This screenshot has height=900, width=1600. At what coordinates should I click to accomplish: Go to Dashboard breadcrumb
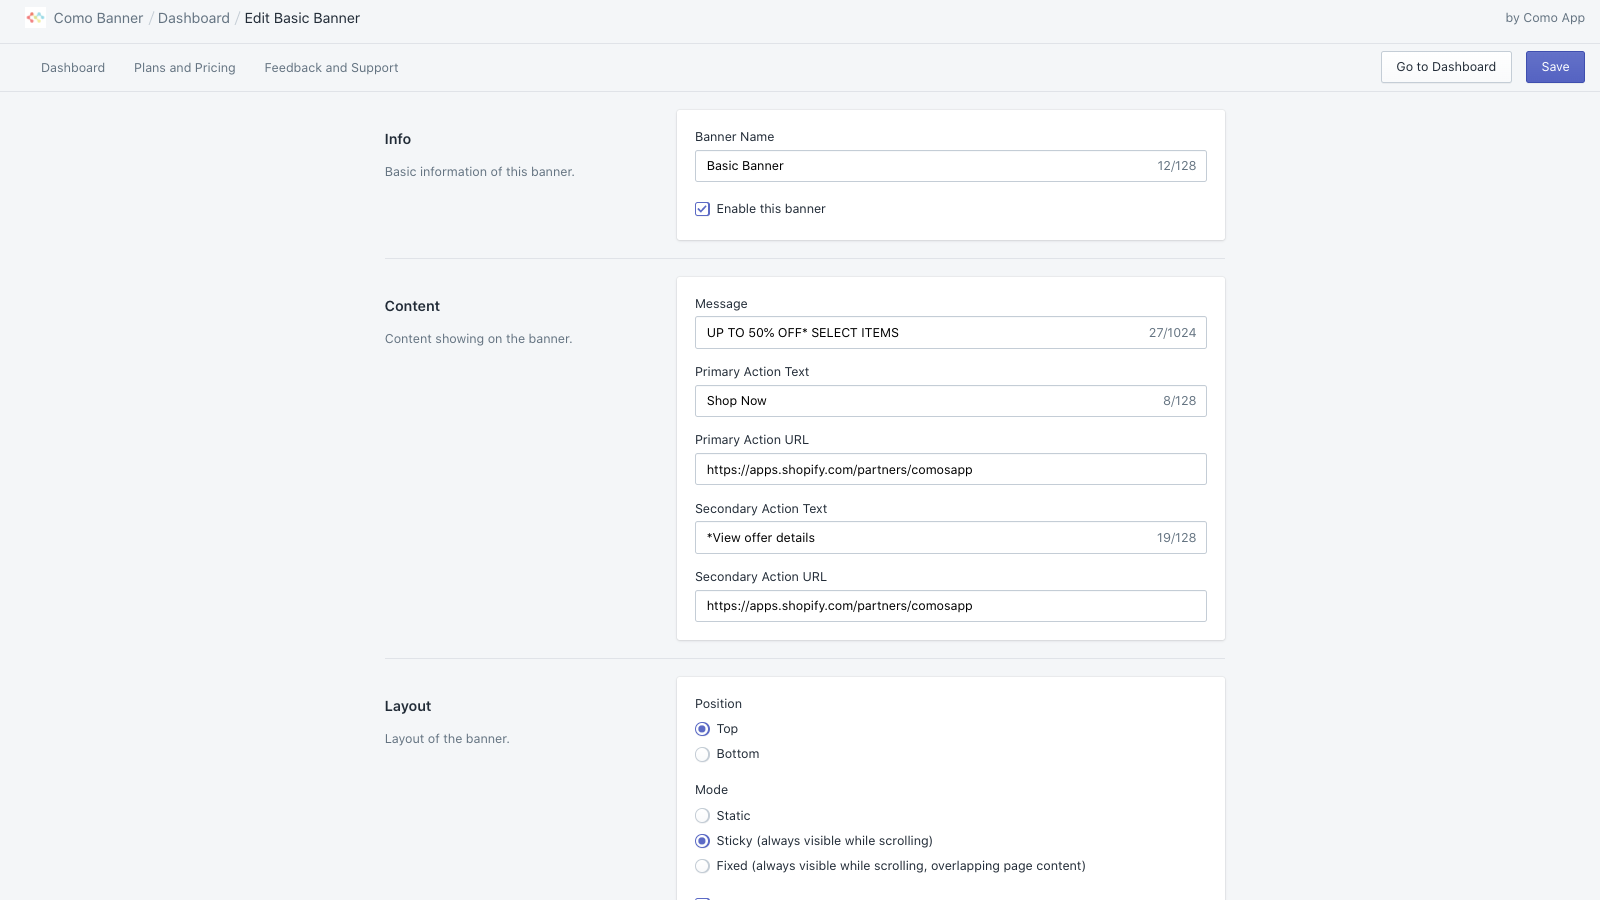click(194, 18)
